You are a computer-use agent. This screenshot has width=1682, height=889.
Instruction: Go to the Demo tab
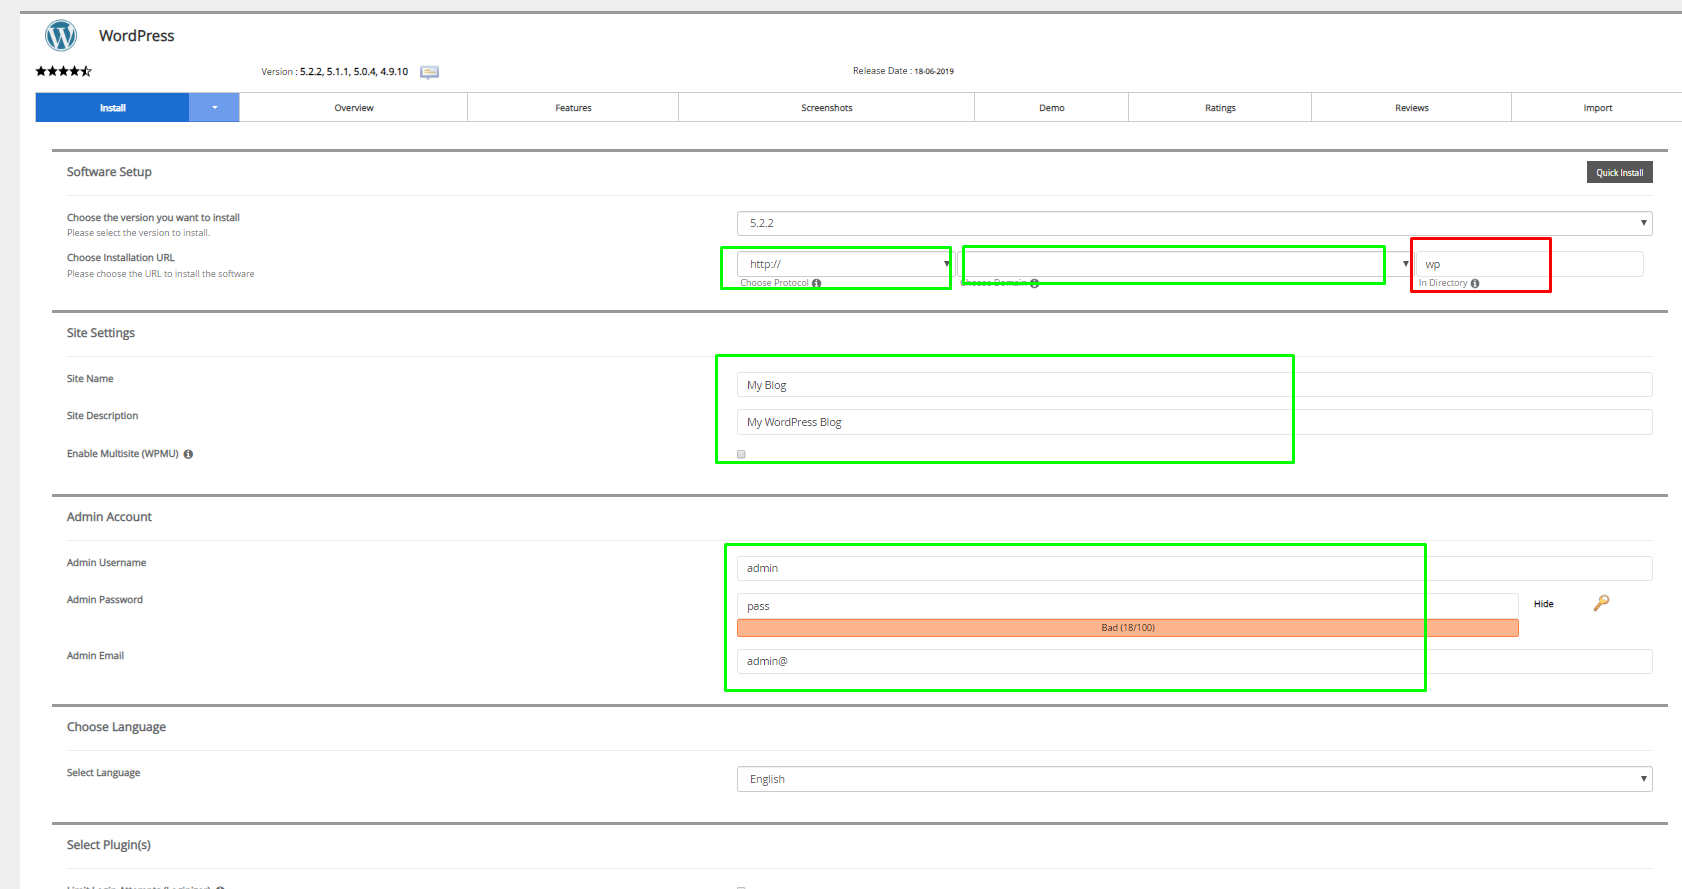point(1052,107)
